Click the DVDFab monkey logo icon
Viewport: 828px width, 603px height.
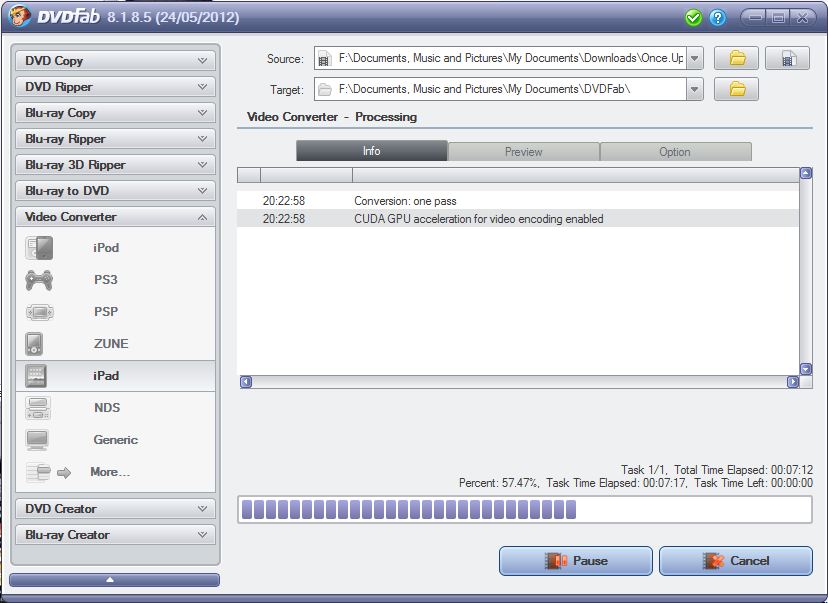point(19,16)
